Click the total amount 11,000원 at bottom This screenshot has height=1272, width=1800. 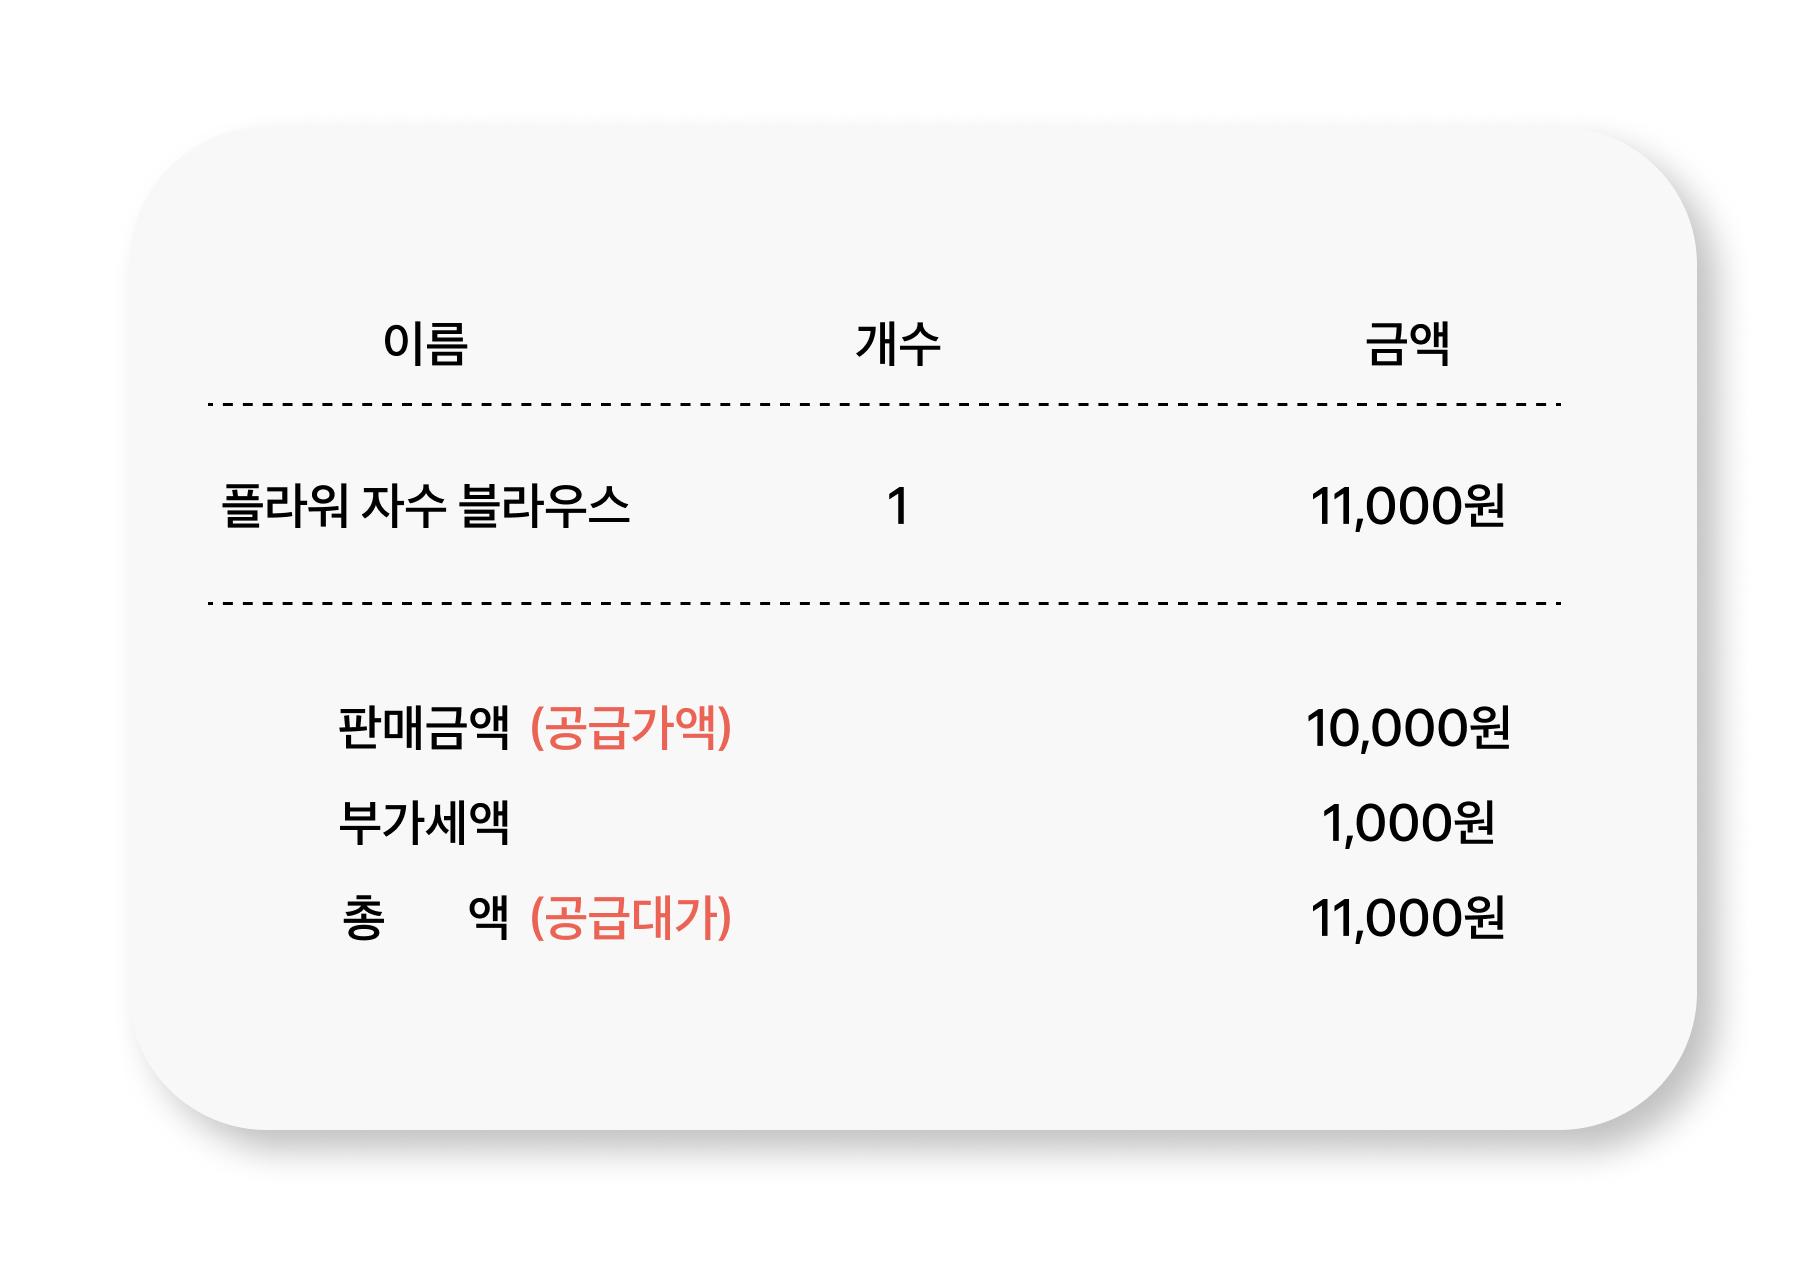(1407, 919)
